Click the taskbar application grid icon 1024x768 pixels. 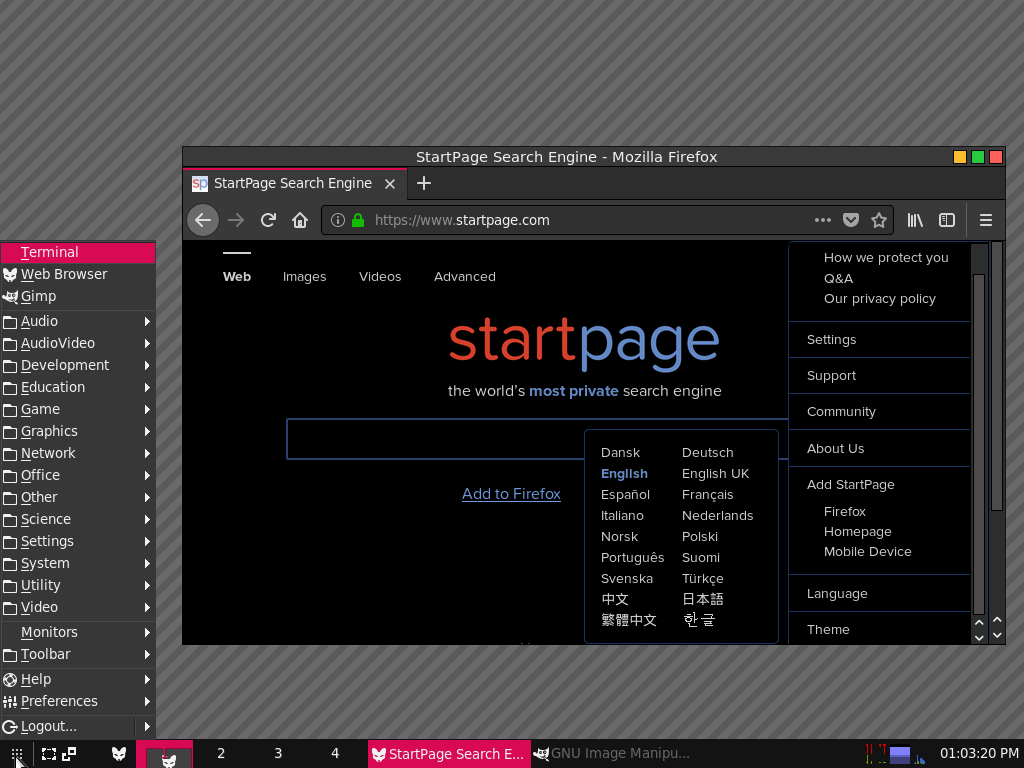pos(17,754)
